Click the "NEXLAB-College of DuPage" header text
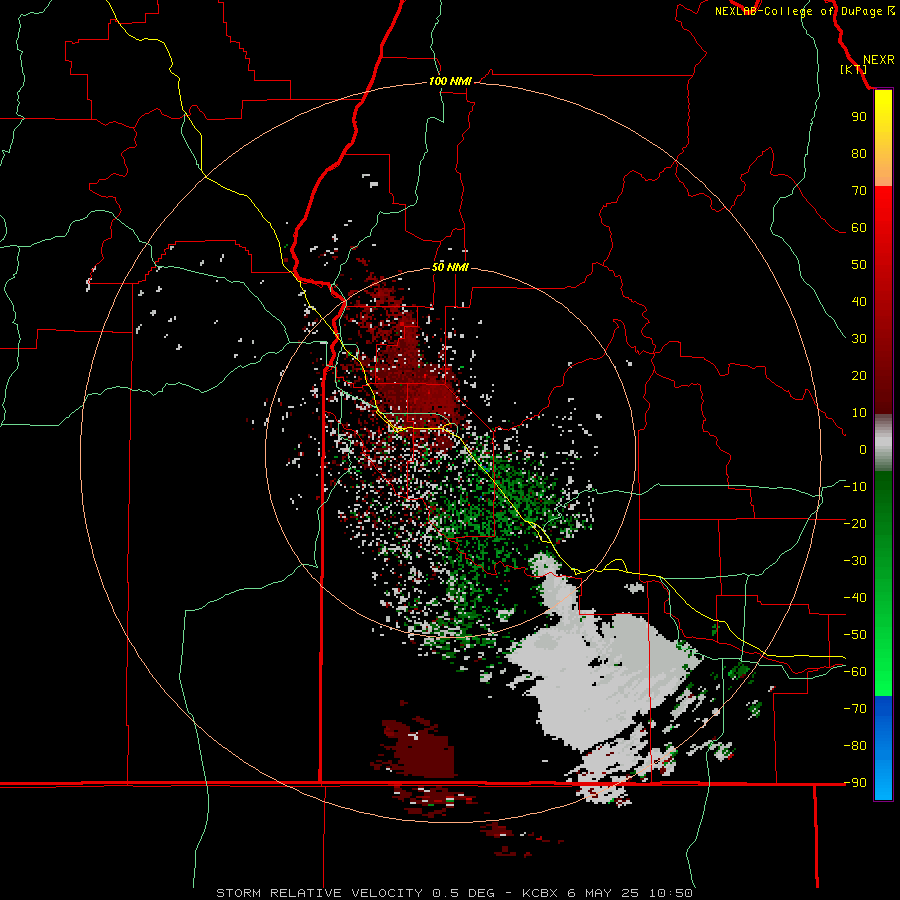Screen dimensions: 900x900 (x=798, y=11)
